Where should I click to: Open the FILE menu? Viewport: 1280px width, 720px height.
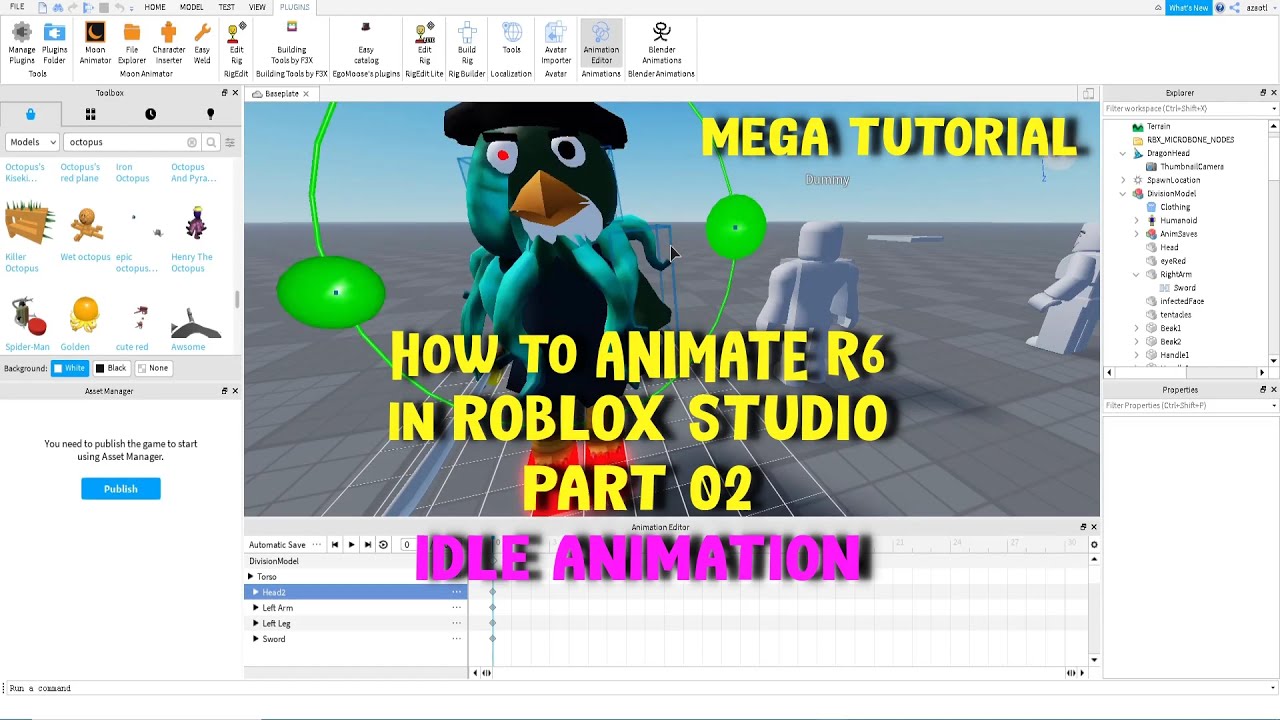17,7
